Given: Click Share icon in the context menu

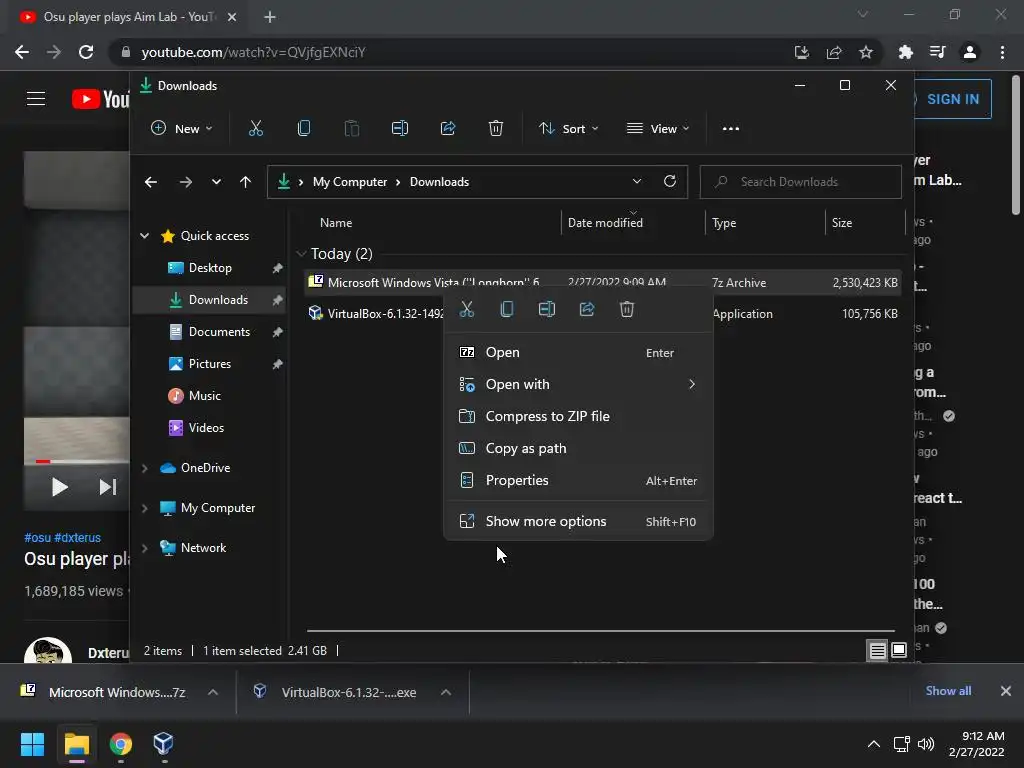Looking at the screenshot, I should pos(587,310).
